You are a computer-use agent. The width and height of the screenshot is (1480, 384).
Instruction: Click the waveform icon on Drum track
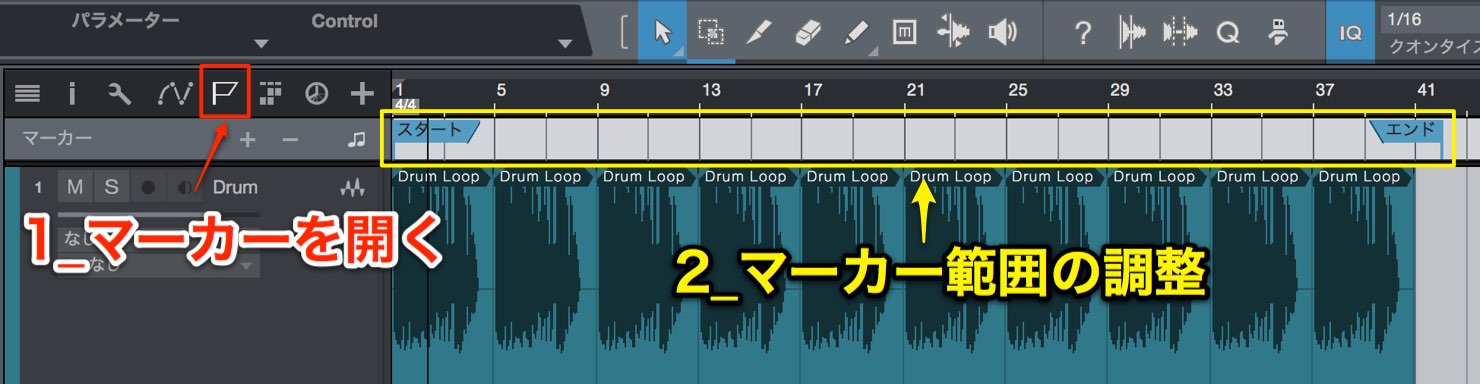351,187
